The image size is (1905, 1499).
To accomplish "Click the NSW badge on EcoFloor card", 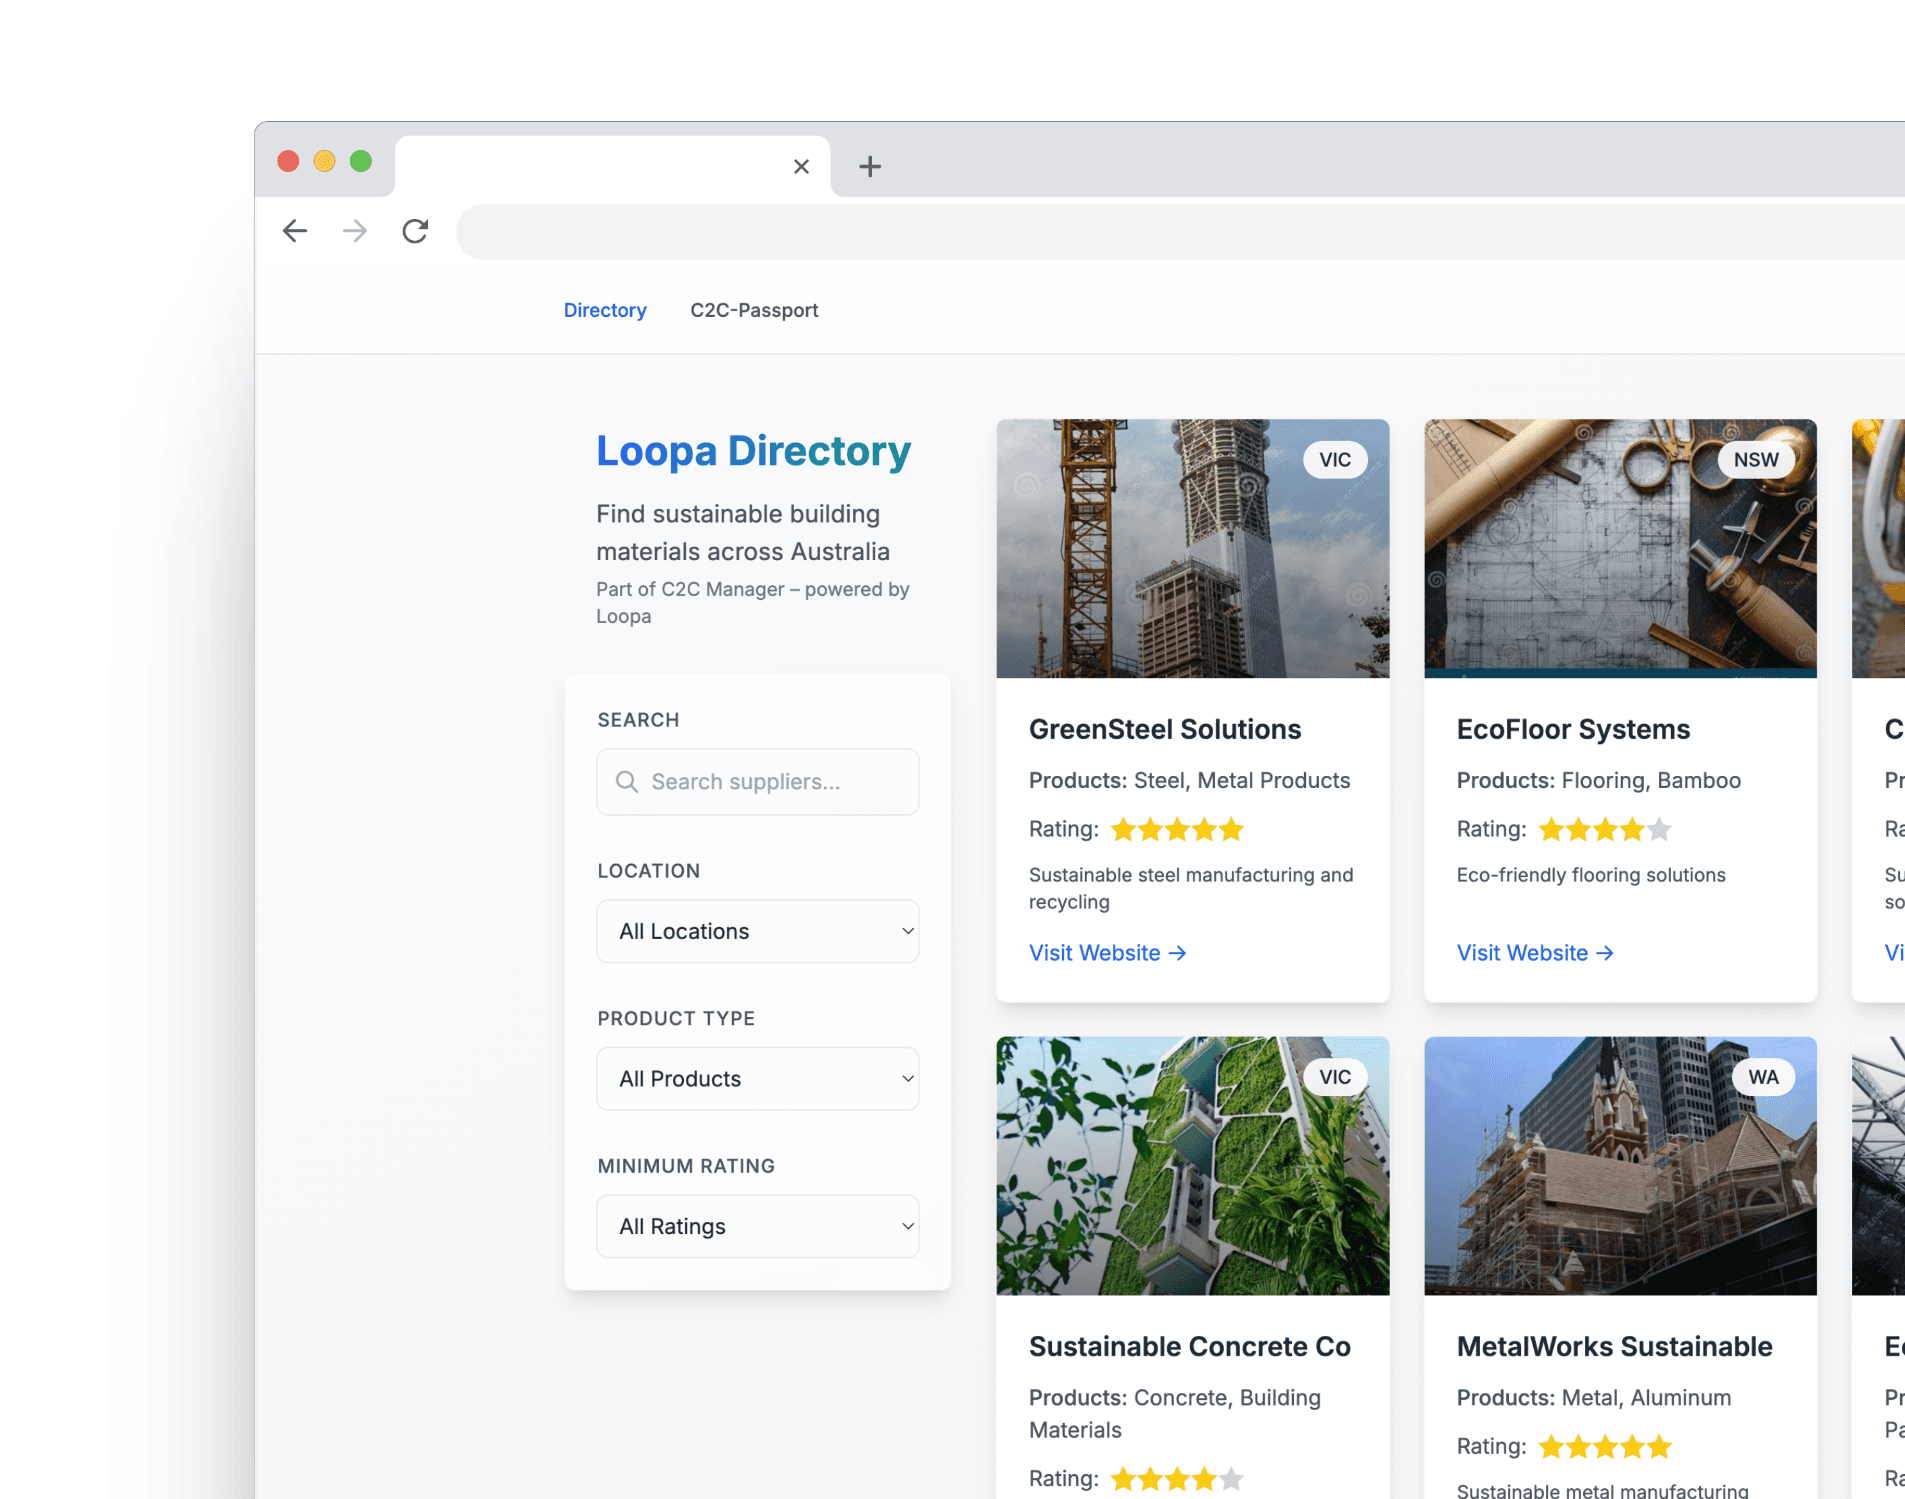I will coord(1756,460).
